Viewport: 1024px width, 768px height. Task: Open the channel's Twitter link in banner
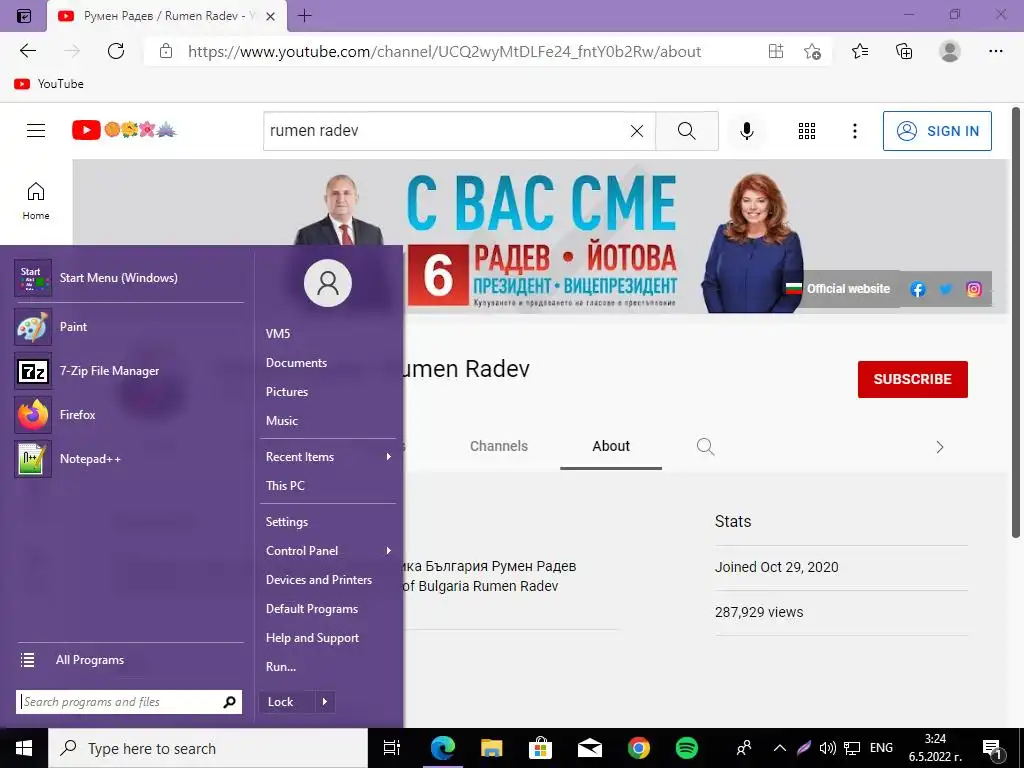point(945,289)
